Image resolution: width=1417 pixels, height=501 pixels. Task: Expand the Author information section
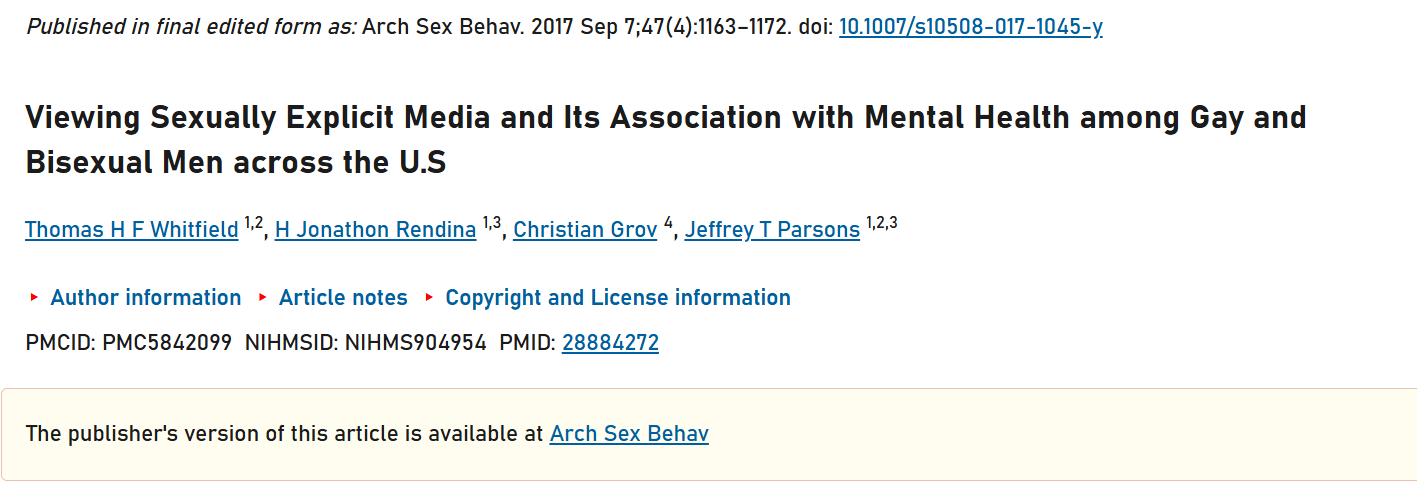[x=146, y=298]
